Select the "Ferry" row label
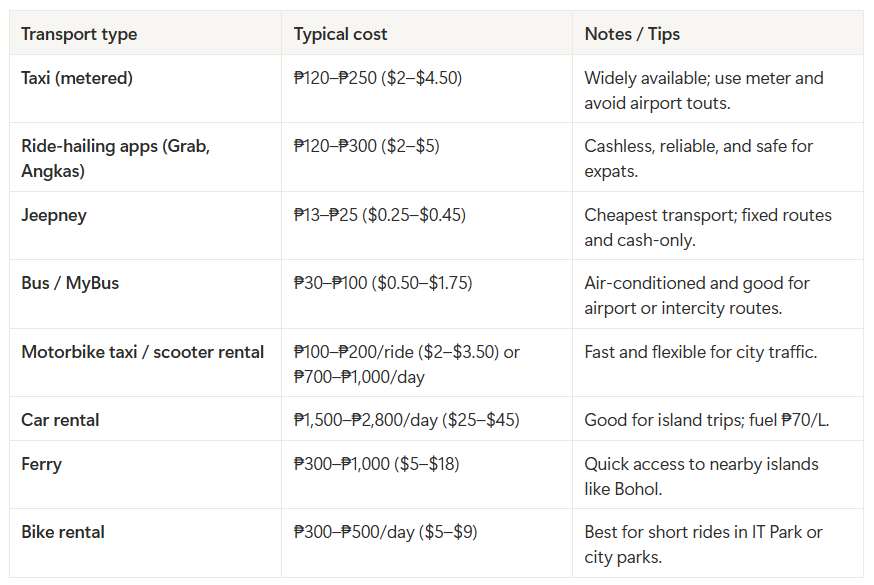 click(x=41, y=464)
